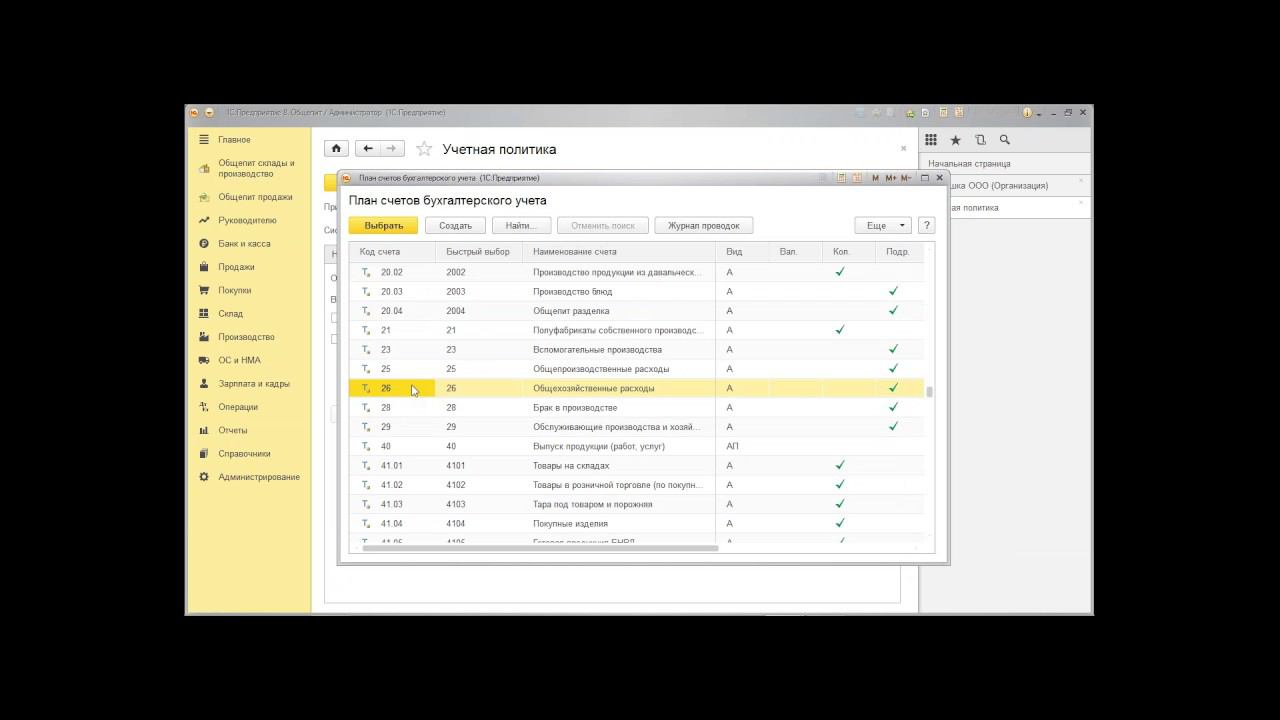Screen dimensions: 1280x720
Task: Navigate back with the left arrow
Action: pos(368,149)
